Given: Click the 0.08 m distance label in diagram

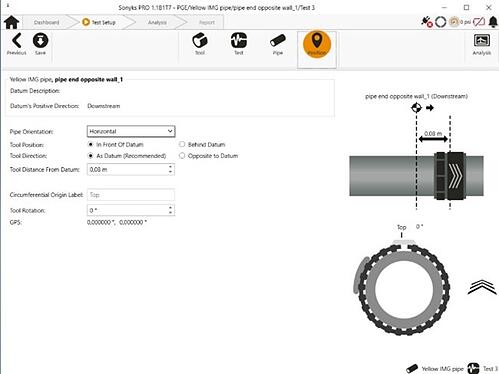Looking at the screenshot, I should [x=433, y=134].
